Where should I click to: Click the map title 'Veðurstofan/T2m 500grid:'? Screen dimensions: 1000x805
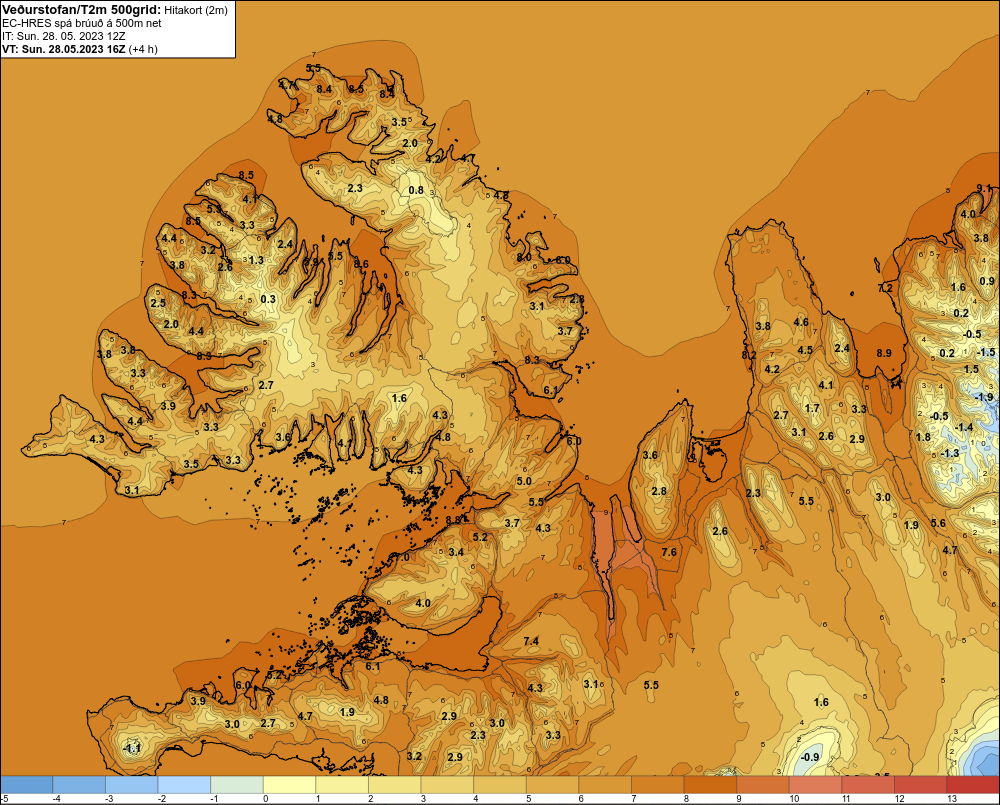[81, 9]
